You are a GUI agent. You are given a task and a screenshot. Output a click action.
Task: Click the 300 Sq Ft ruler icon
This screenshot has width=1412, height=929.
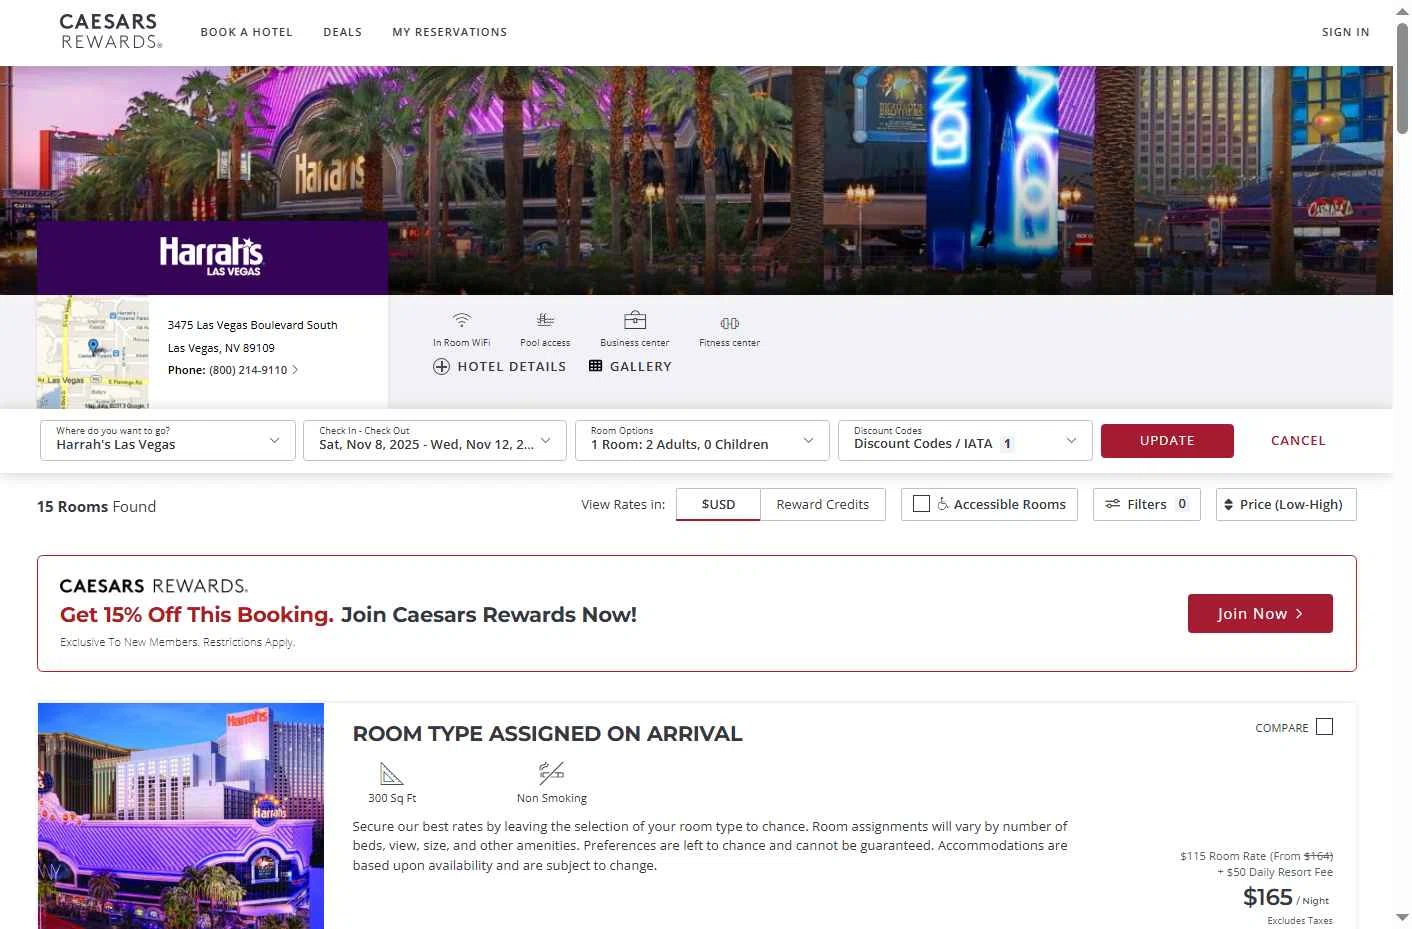pos(391,774)
